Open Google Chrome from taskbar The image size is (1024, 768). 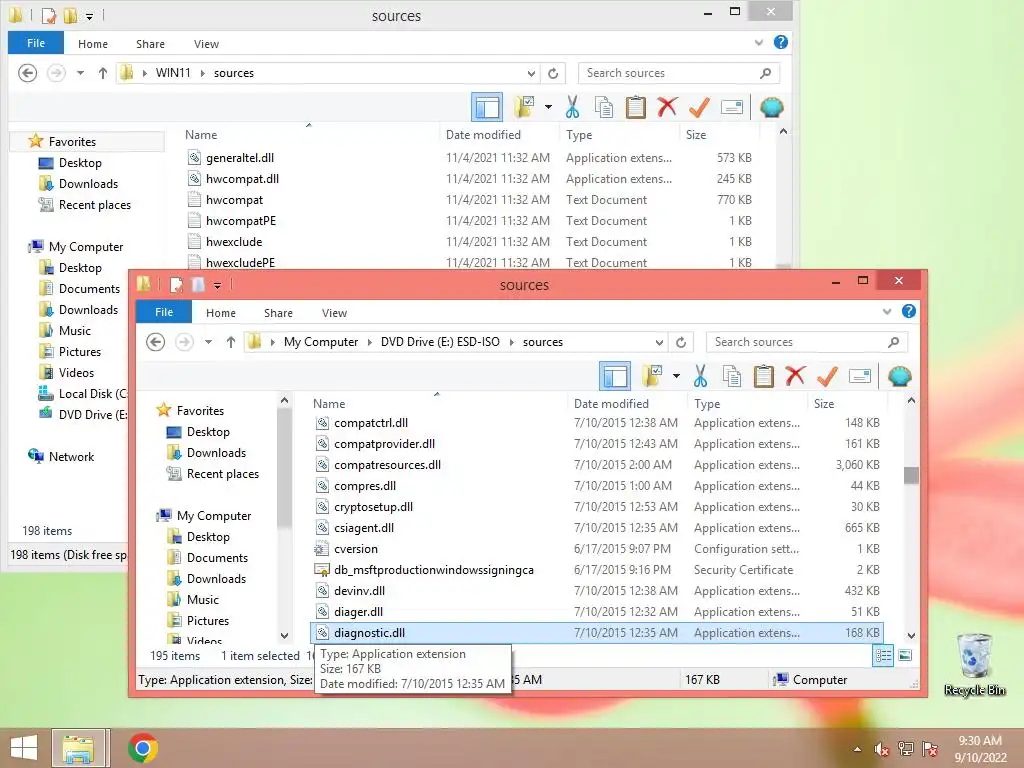point(143,748)
